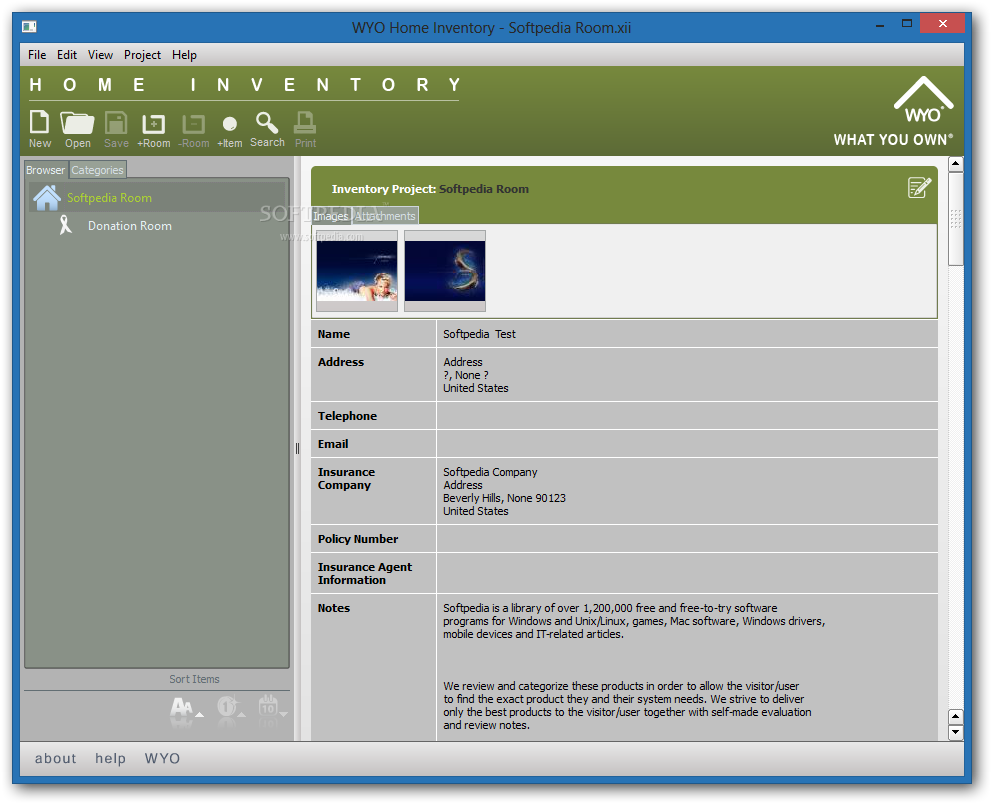The width and height of the screenshot is (992, 804).
Task: Open the first image thumbnail
Action: [357, 271]
